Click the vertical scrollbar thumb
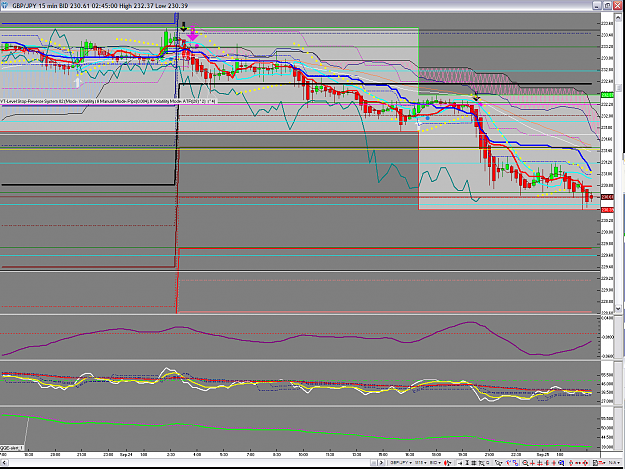The height and width of the screenshot is (469, 625). coord(619,88)
